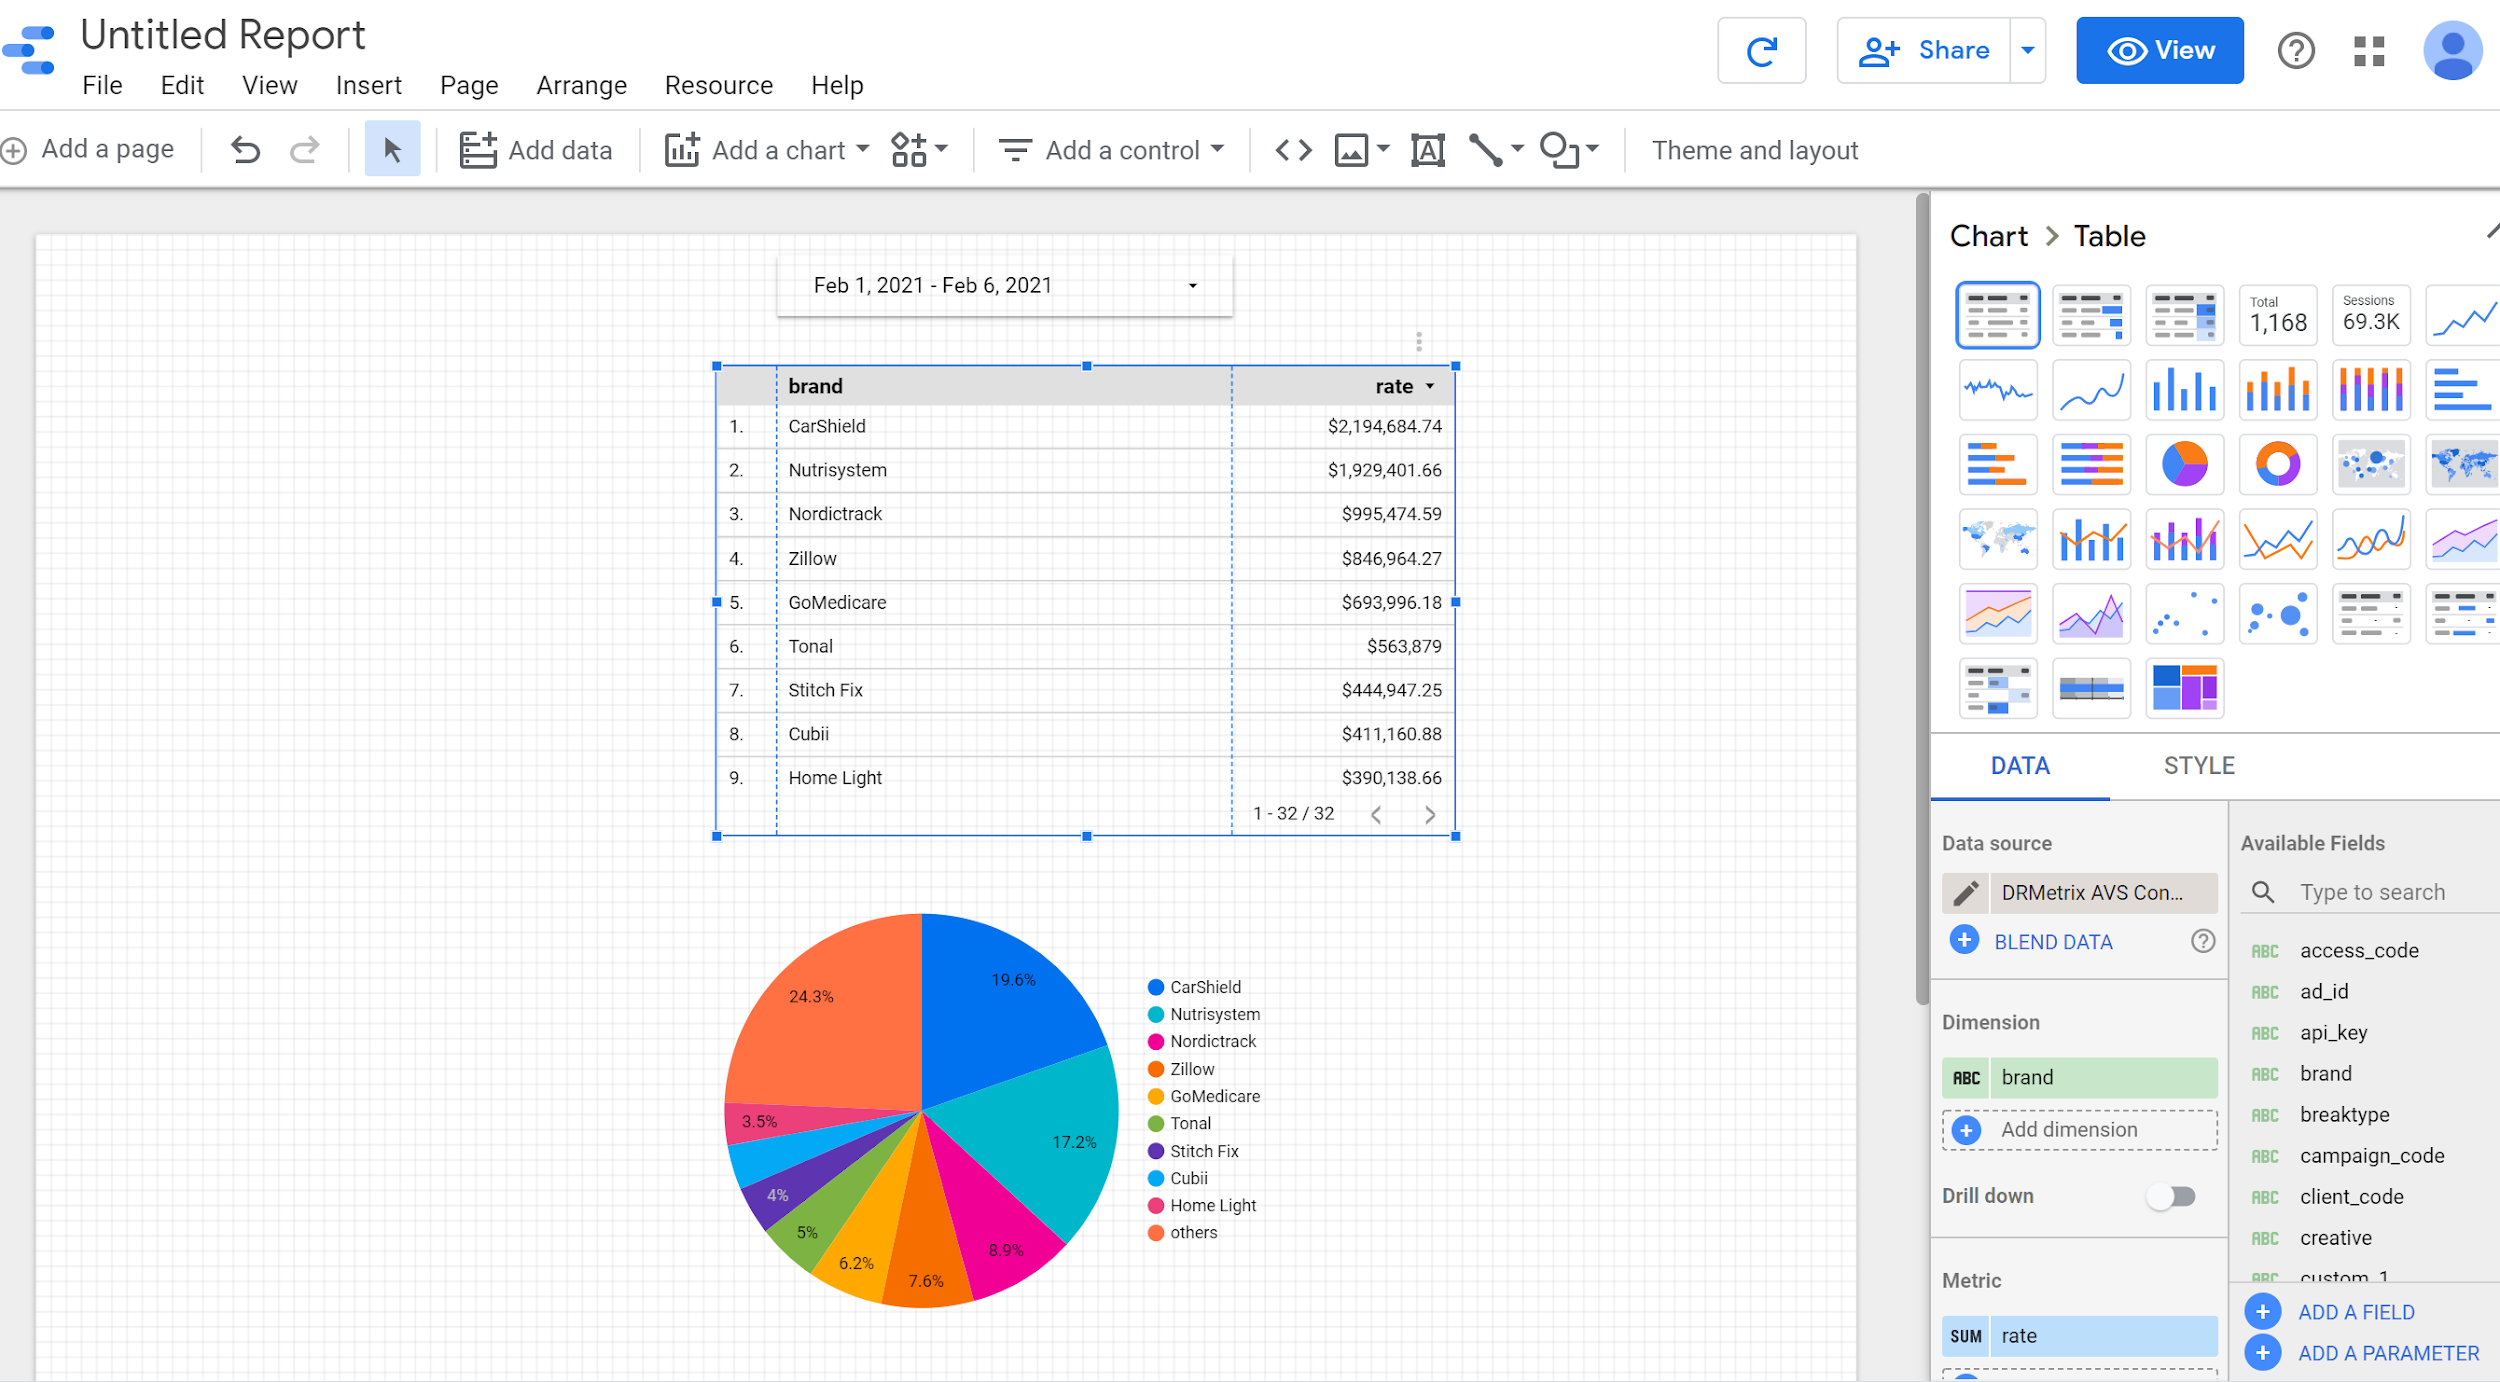2500x1382 pixels.
Task: Go to next table page arrow
Action: tap(1429, 815)
